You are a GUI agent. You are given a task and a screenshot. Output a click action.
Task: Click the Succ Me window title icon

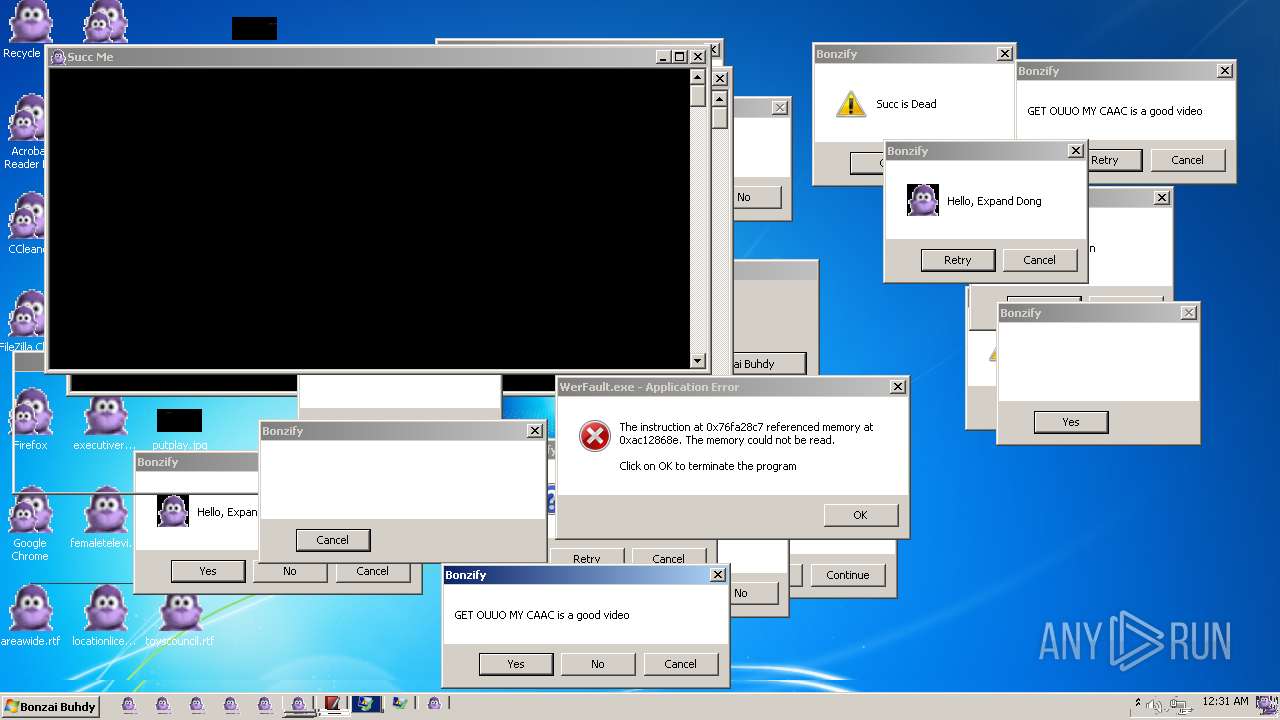pyautogui.click(x=58, y=57)
